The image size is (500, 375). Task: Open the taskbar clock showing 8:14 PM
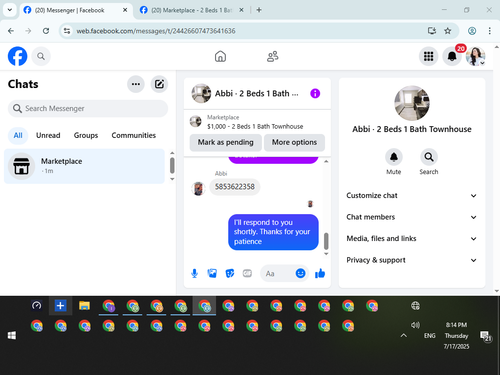[456, 335]
